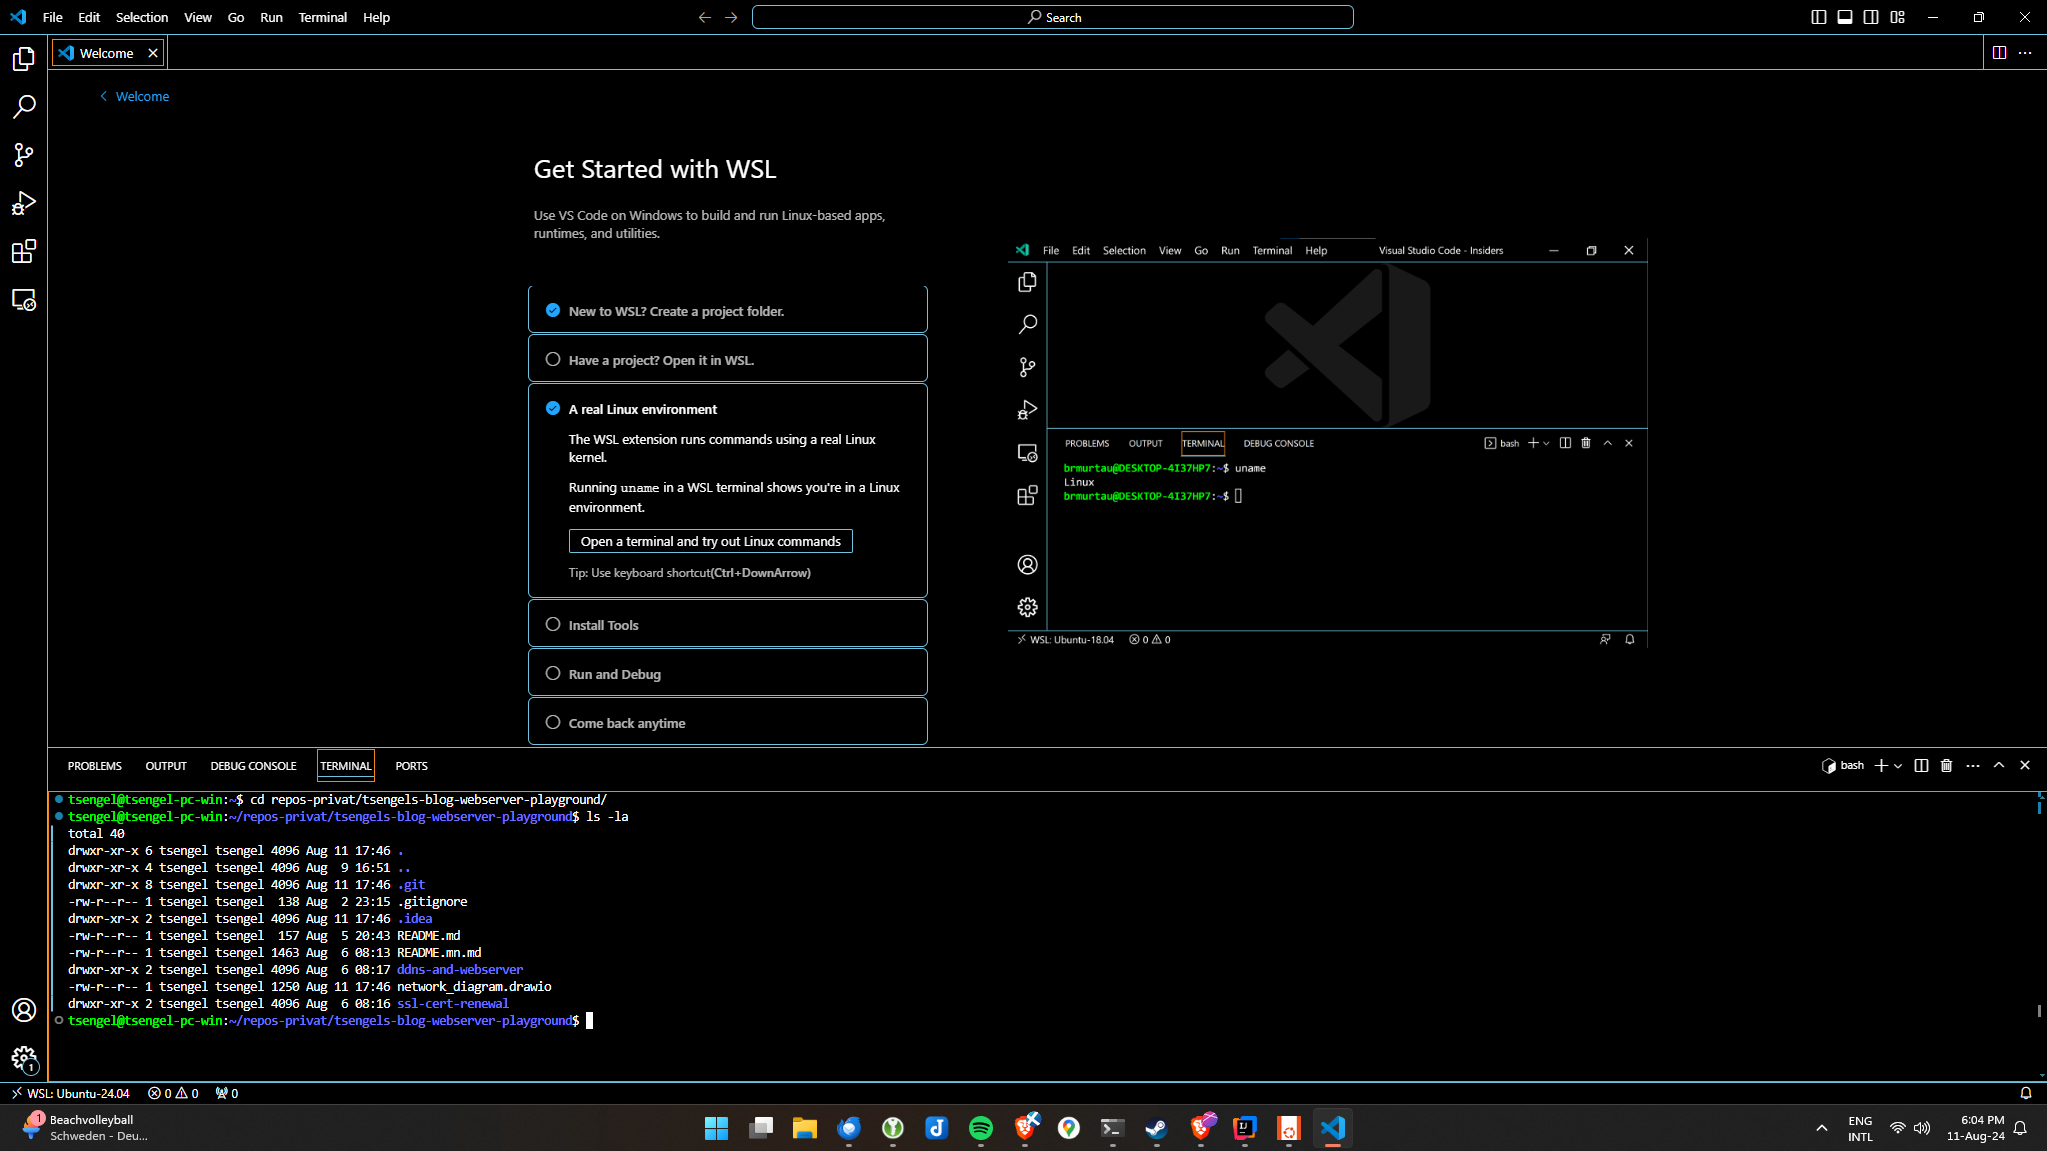Open notifications bell in status bar

tap(2026, 1093)
